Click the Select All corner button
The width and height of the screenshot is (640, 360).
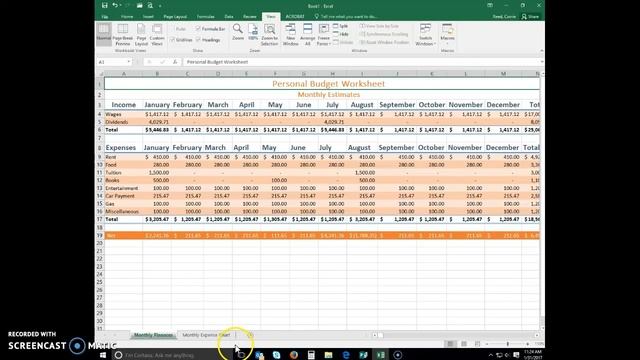(x=100, y=73)
